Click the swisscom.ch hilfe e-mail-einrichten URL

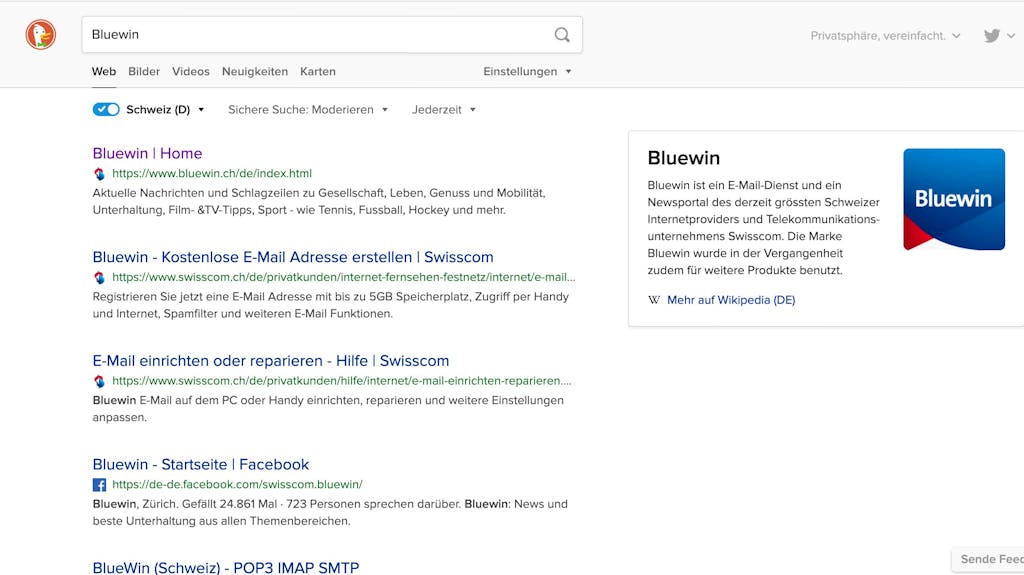coord(342,380)
